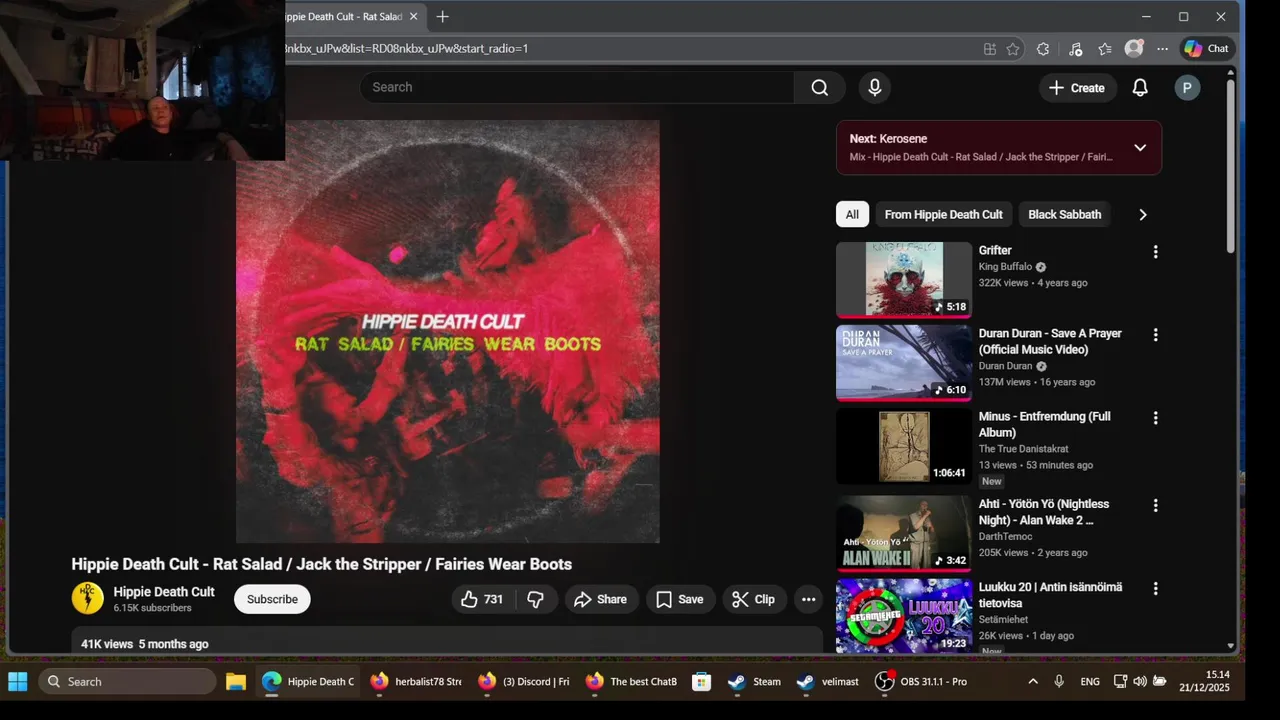Click in the YouTube search field
Viewport: 1280px width, 720px height.
click(577, 87)
